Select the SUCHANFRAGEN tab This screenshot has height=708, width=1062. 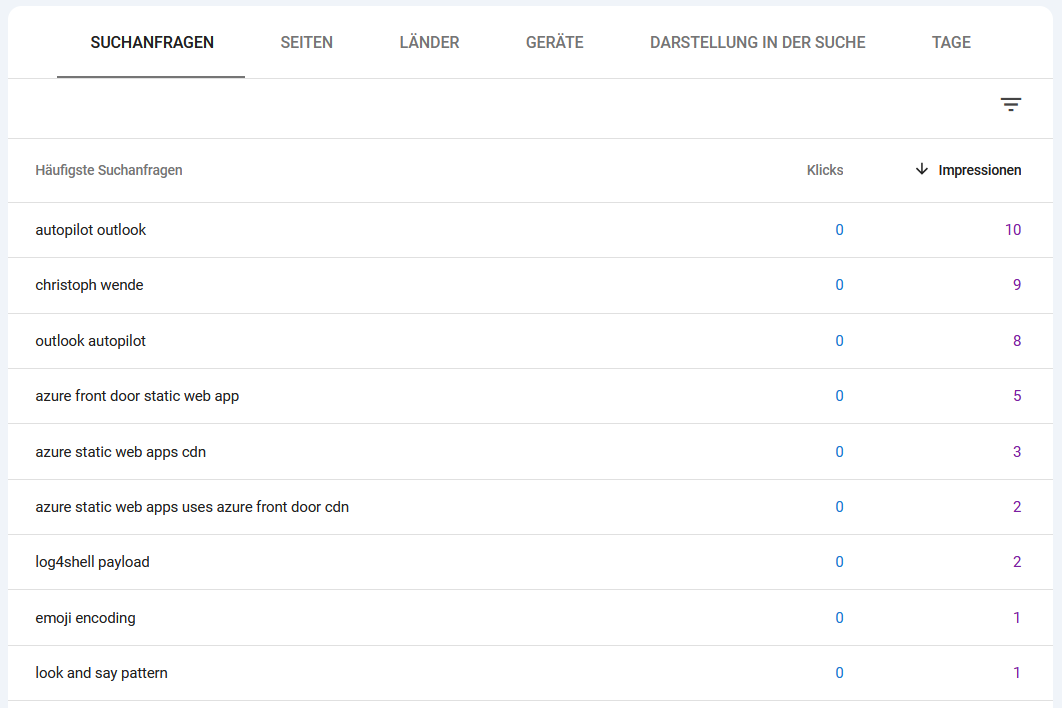[x=151, y=42]
